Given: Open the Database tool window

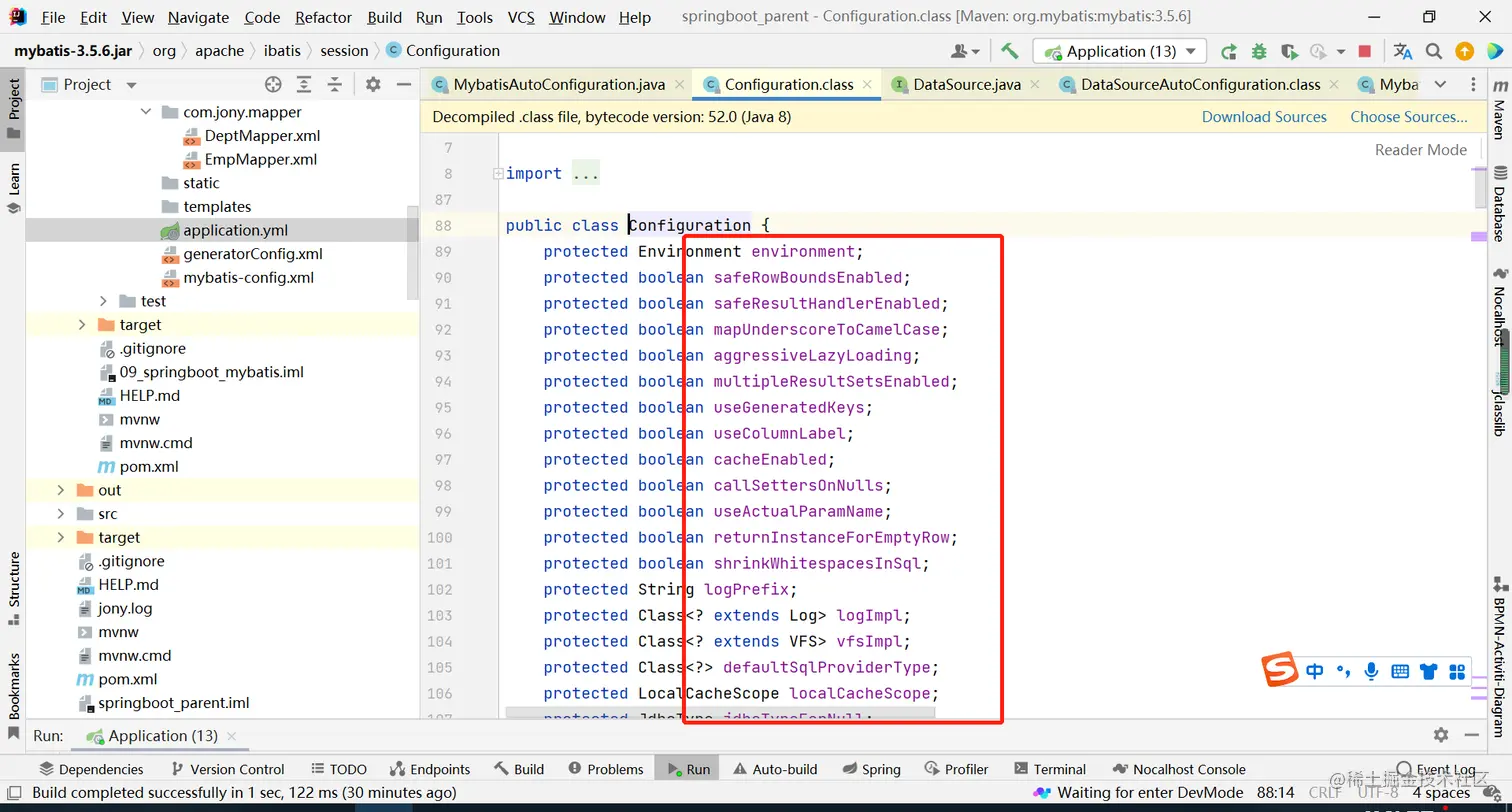Looking at the screenshot, I should click(1499, 205).
